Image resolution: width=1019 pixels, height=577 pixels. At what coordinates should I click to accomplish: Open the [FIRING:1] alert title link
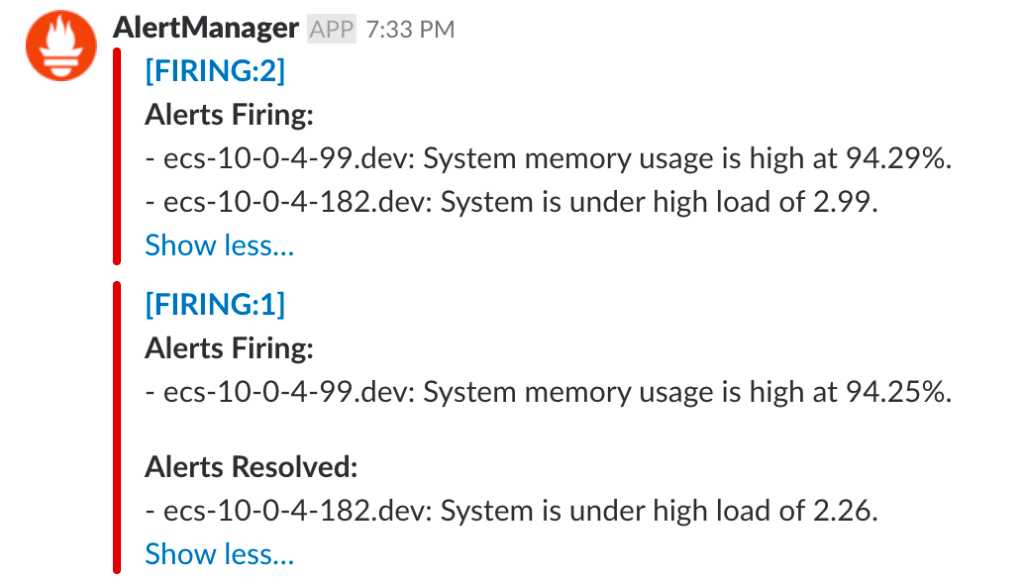coord(215,303)
